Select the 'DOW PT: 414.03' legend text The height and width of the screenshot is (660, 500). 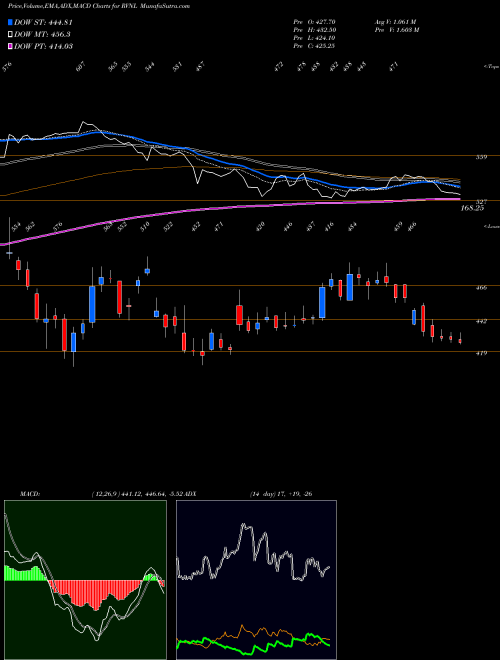(x=43, y=46)
